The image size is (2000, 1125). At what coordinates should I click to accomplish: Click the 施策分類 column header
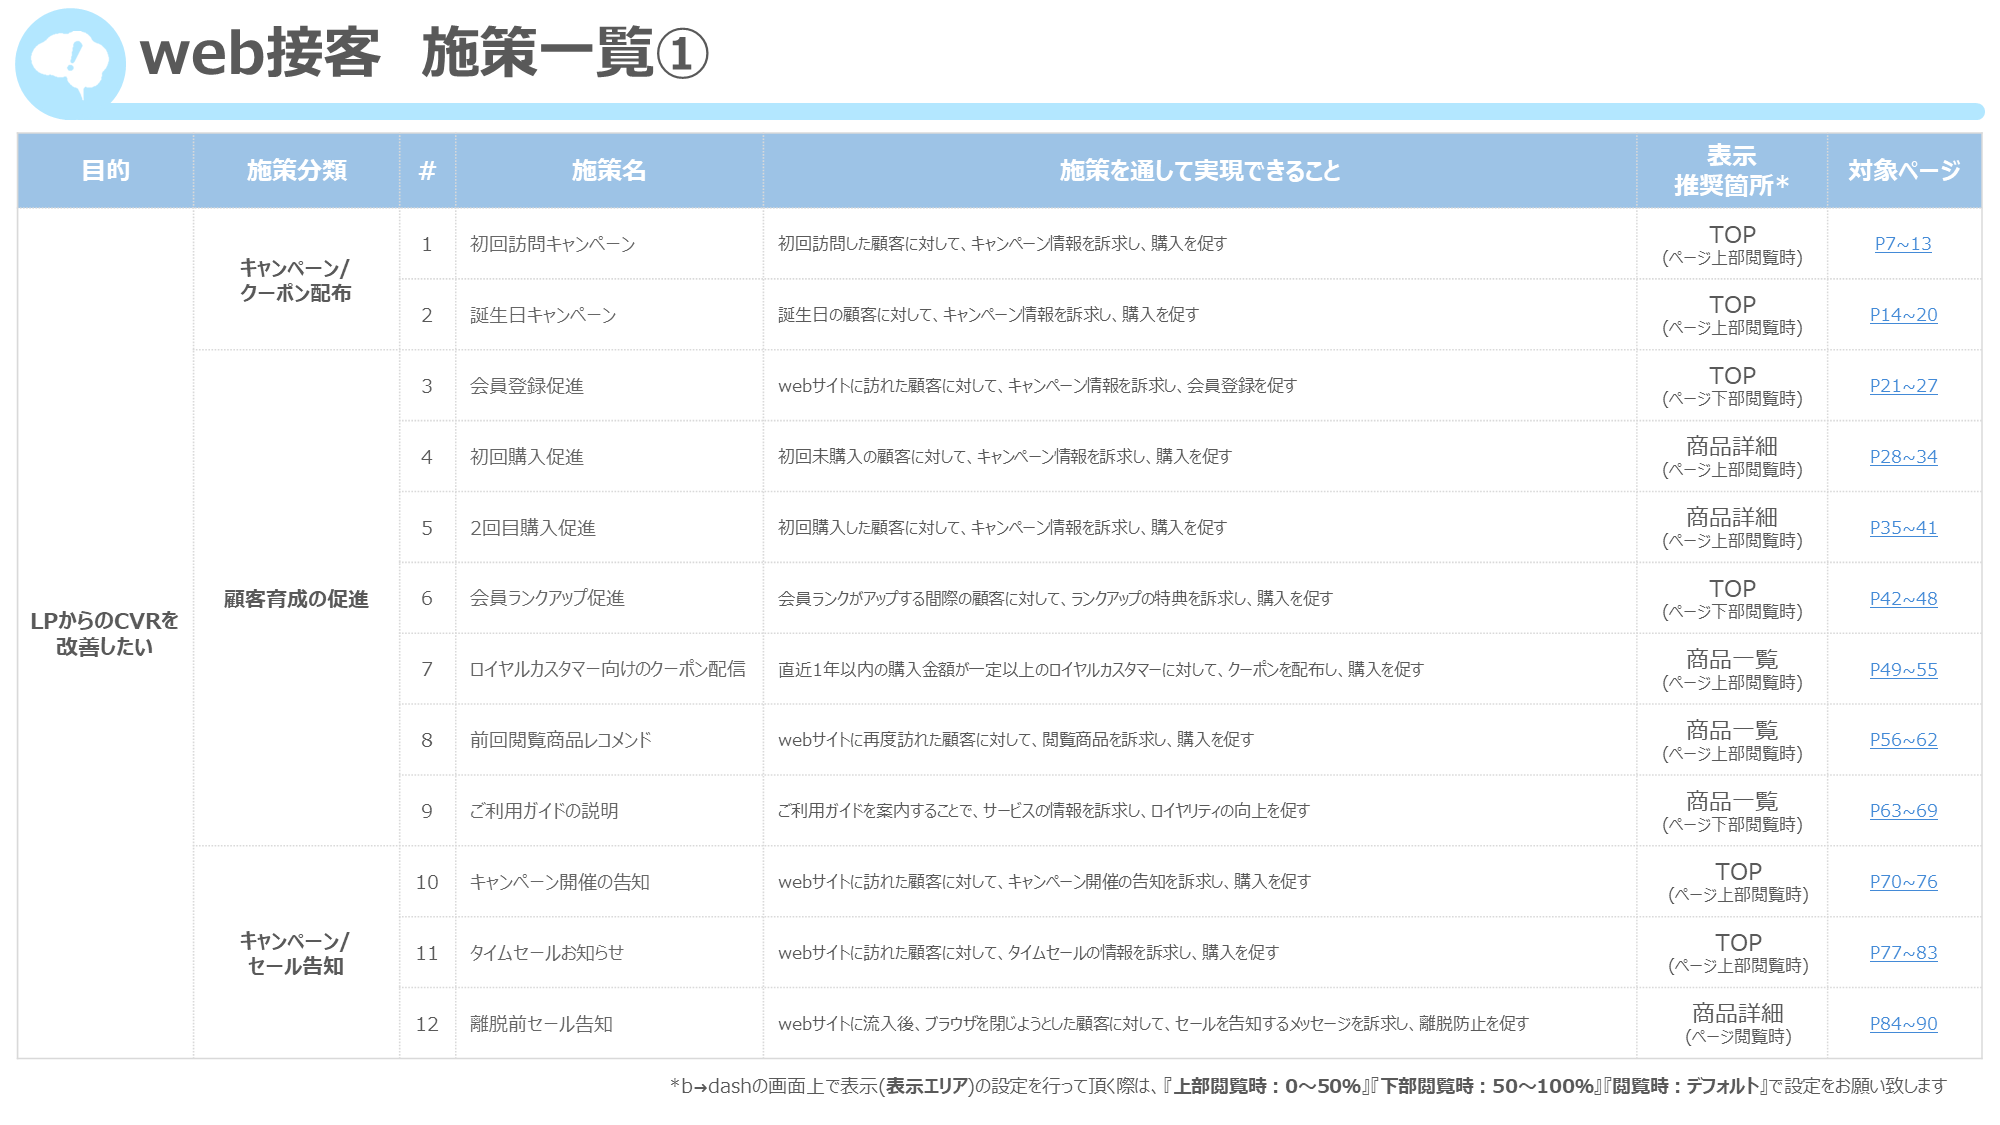click(x=296, y=171)
